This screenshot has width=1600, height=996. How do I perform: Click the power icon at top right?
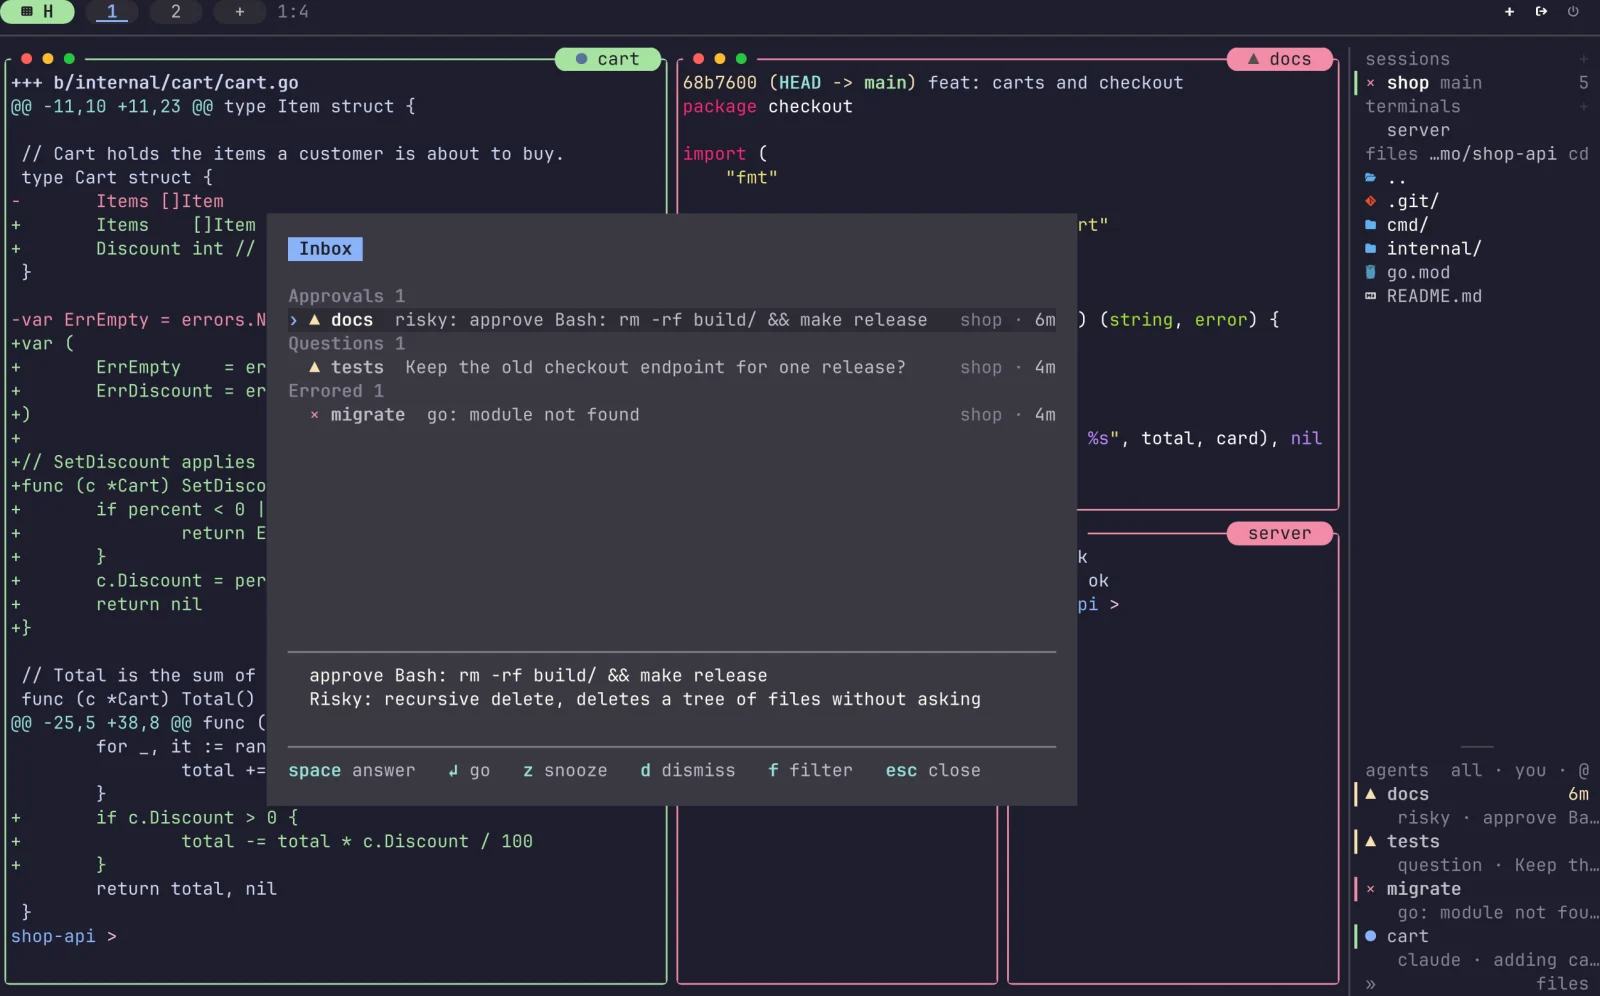(x=1573, y=12)
